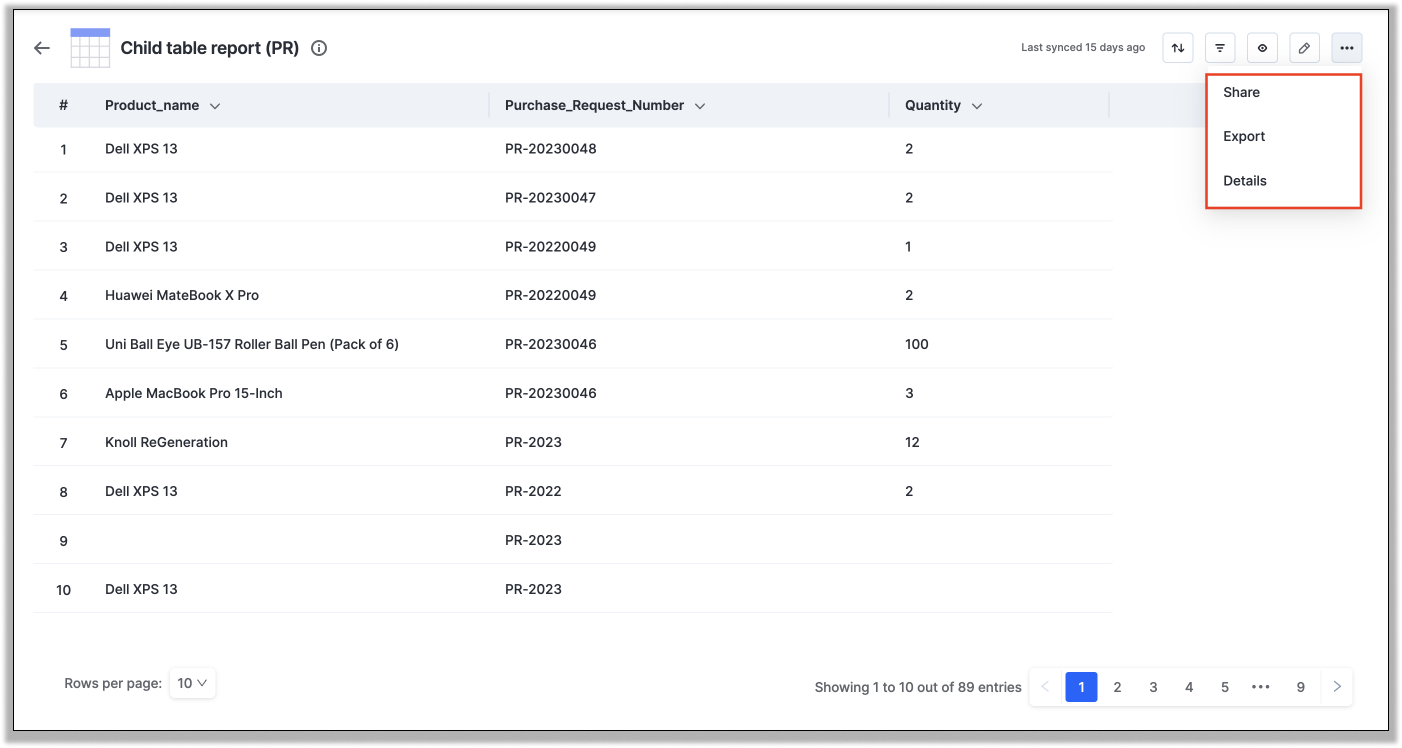Click the Product_name column header

point(152,106)
